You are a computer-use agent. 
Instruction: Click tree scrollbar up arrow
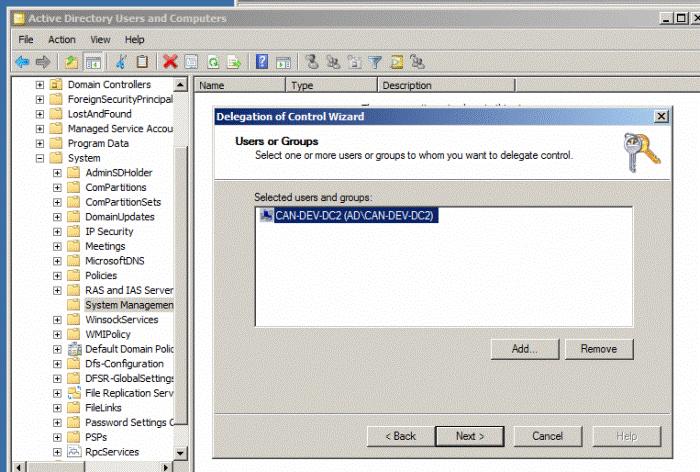click(180, 84)
